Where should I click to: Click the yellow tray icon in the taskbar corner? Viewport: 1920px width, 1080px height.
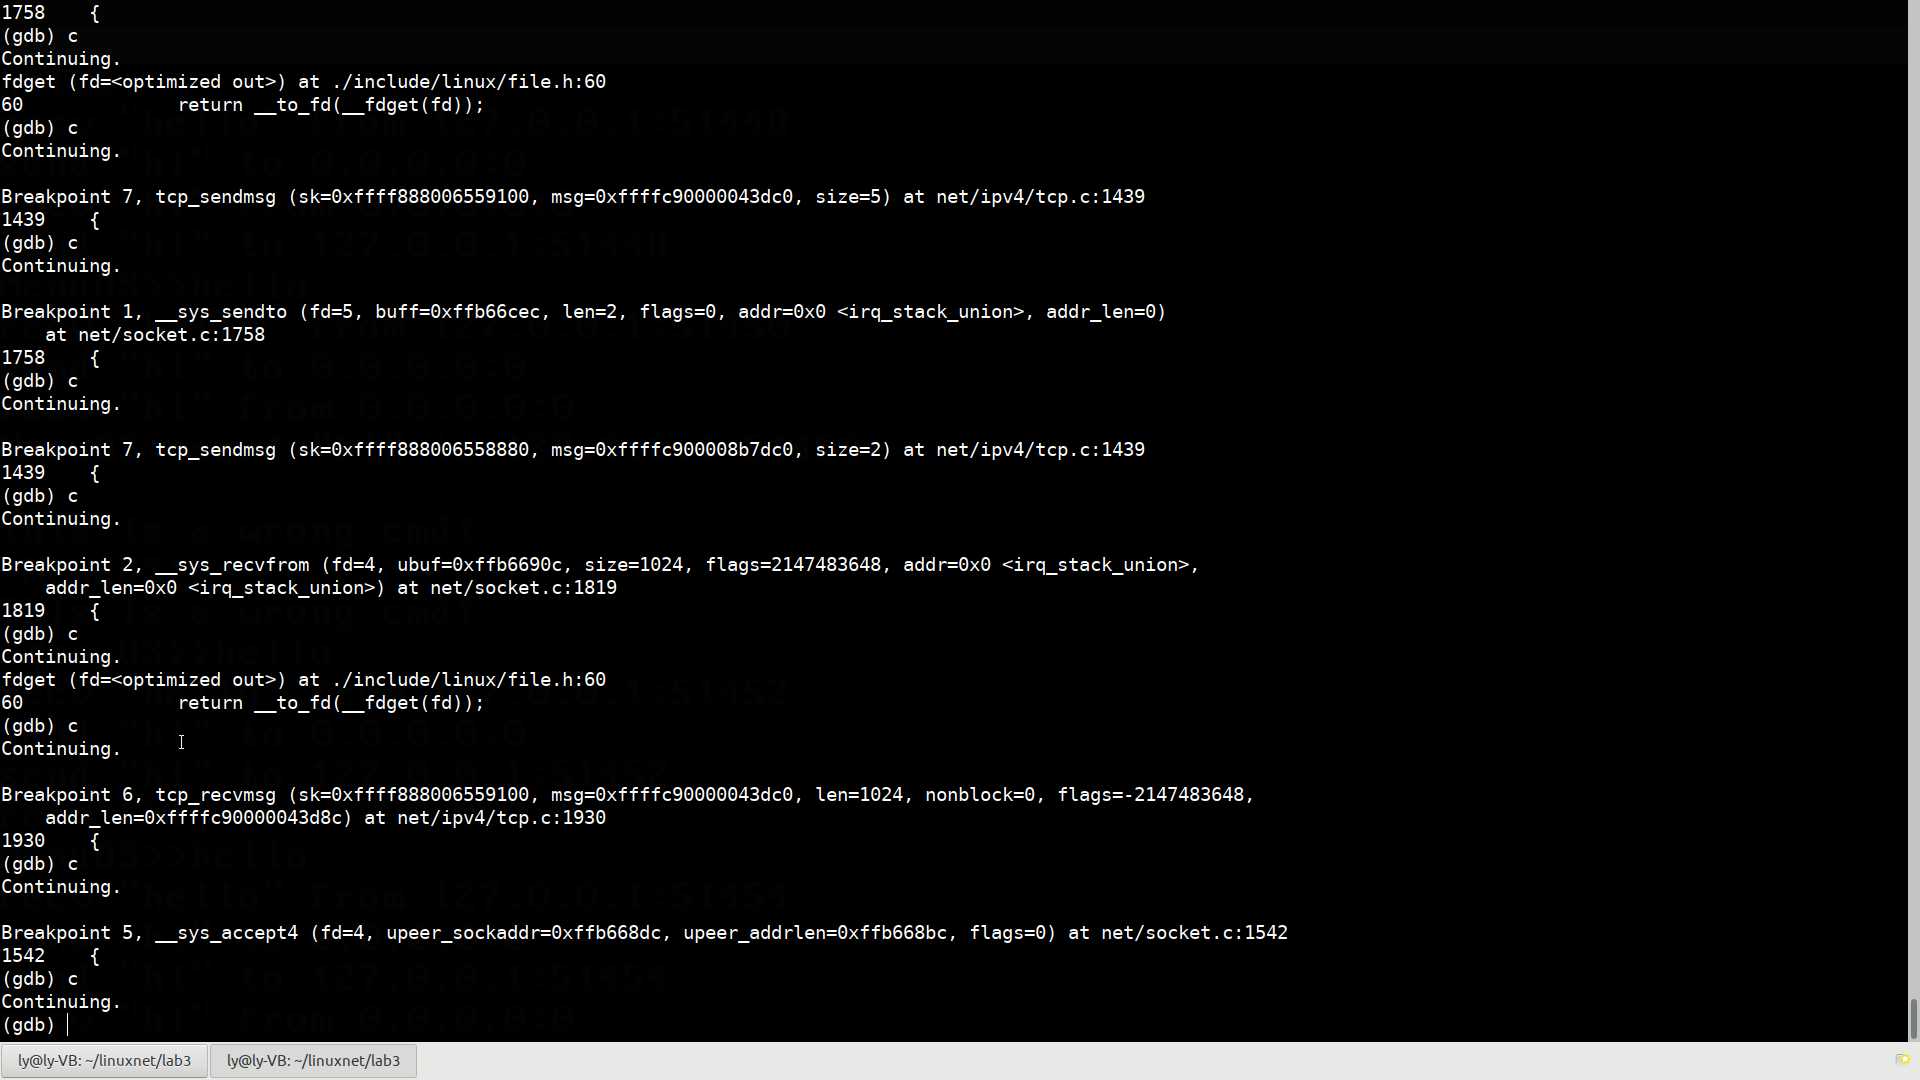(1902, 1060)
